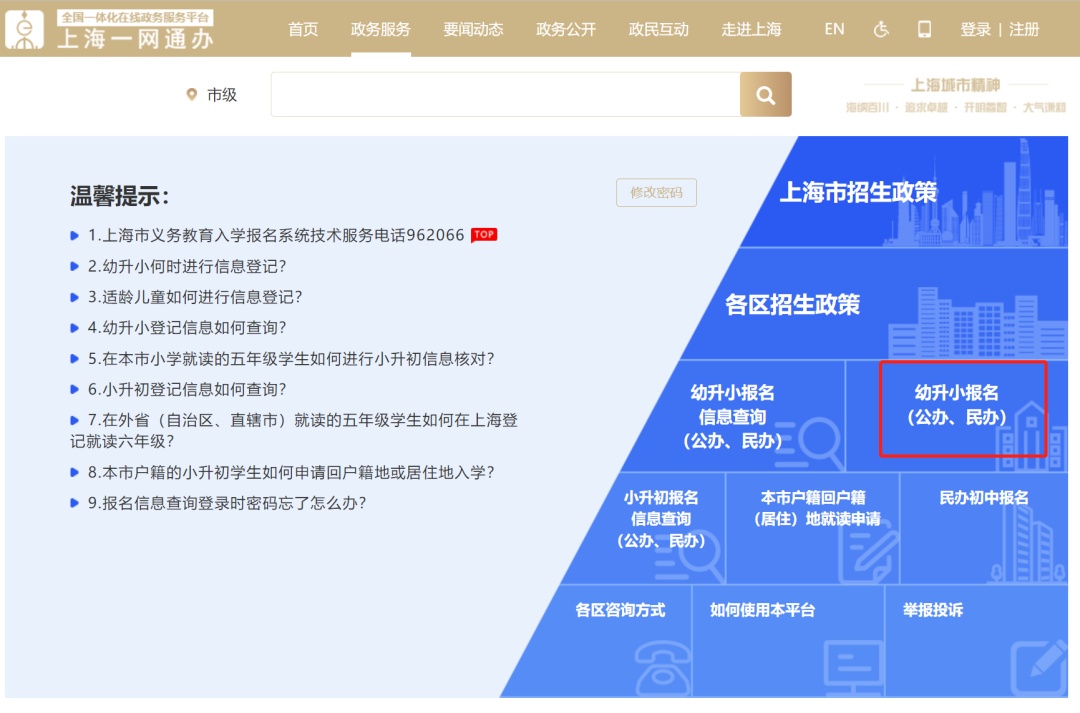Open the 政务公开 navigation item
The width and height of the screenshot is (1080, 713).
566,29
